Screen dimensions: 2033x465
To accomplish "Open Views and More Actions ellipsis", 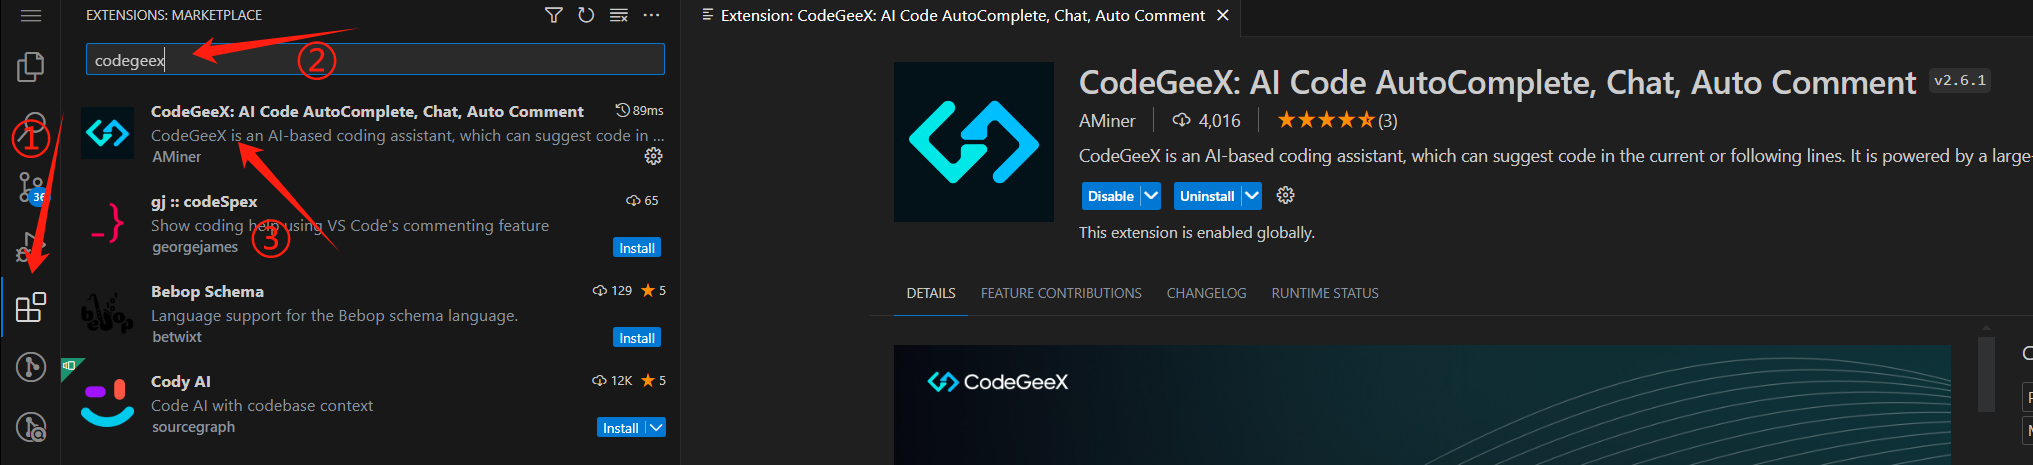I will point(652,15).
